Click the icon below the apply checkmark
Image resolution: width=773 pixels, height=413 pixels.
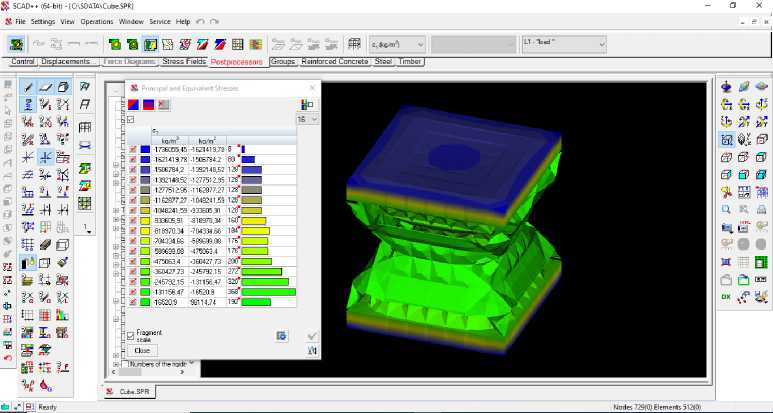tap(312, 350)
